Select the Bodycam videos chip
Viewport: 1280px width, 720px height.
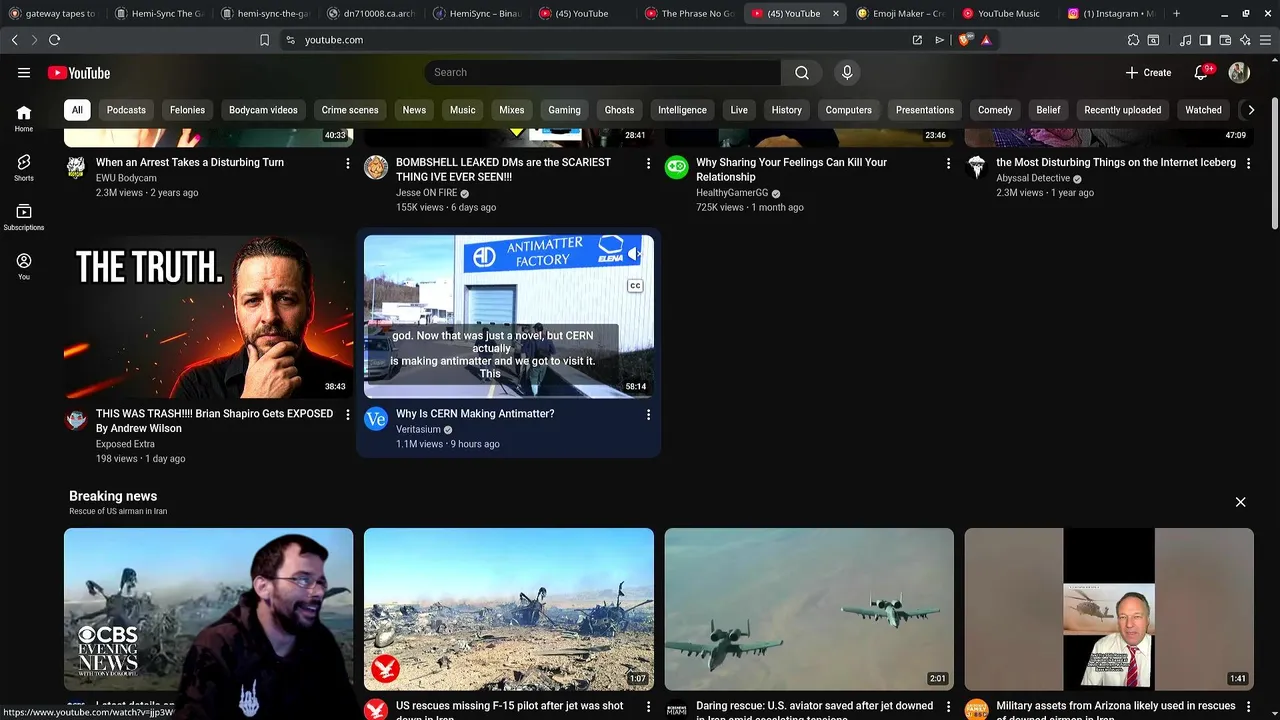(x=263, y=110)
